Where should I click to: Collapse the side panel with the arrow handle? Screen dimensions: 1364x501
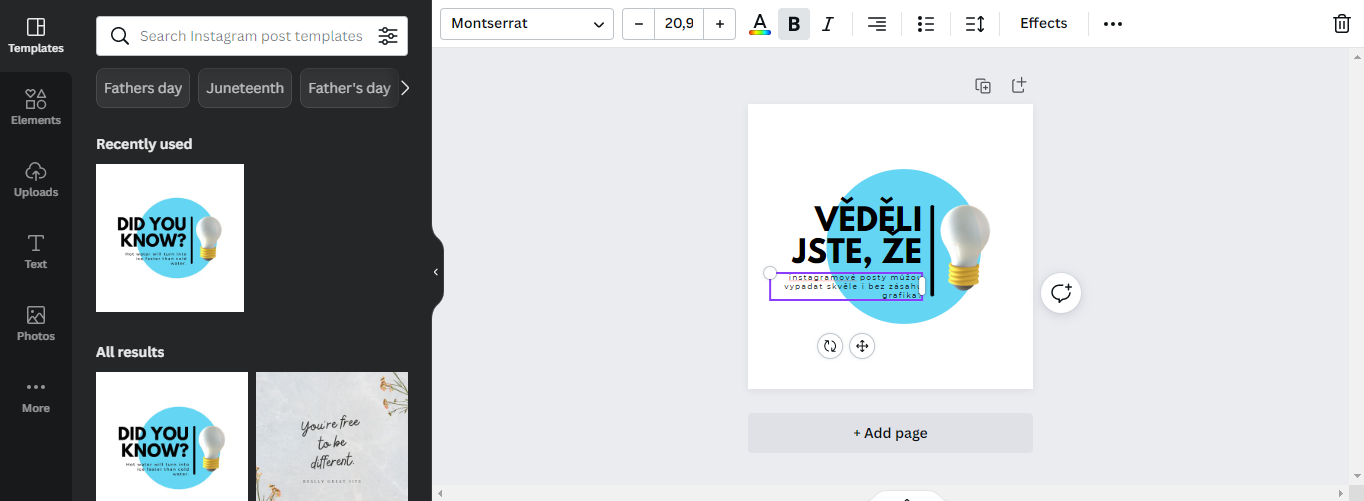[436, 272]
